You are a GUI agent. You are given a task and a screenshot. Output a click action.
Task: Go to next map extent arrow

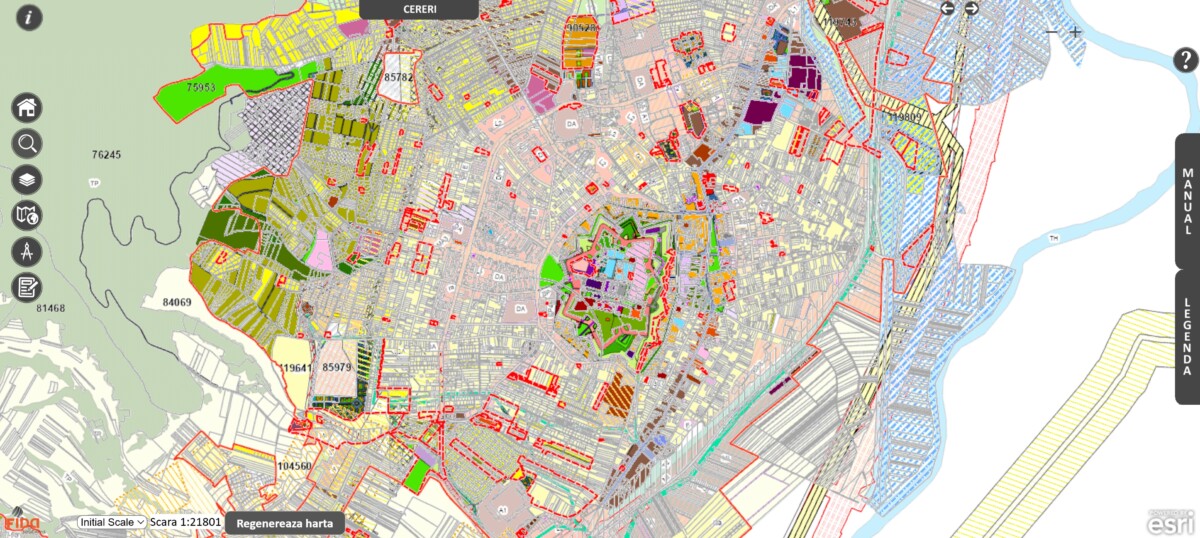point(971,8)
